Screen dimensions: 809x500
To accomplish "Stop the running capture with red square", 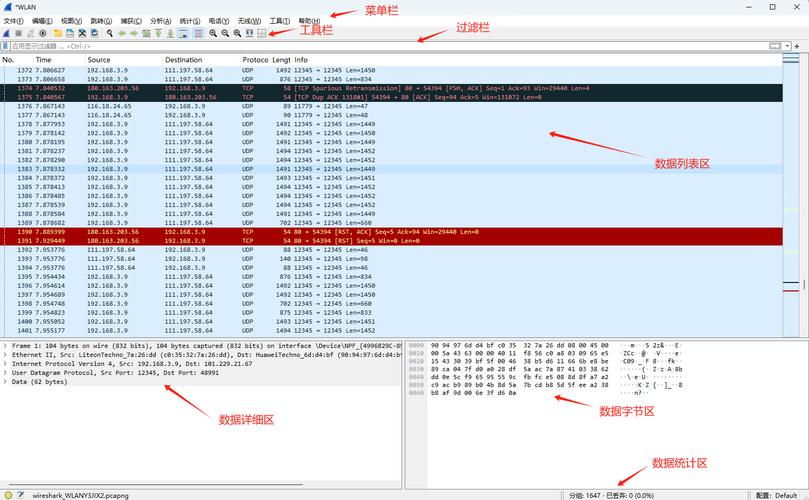I will pos(18,33).
